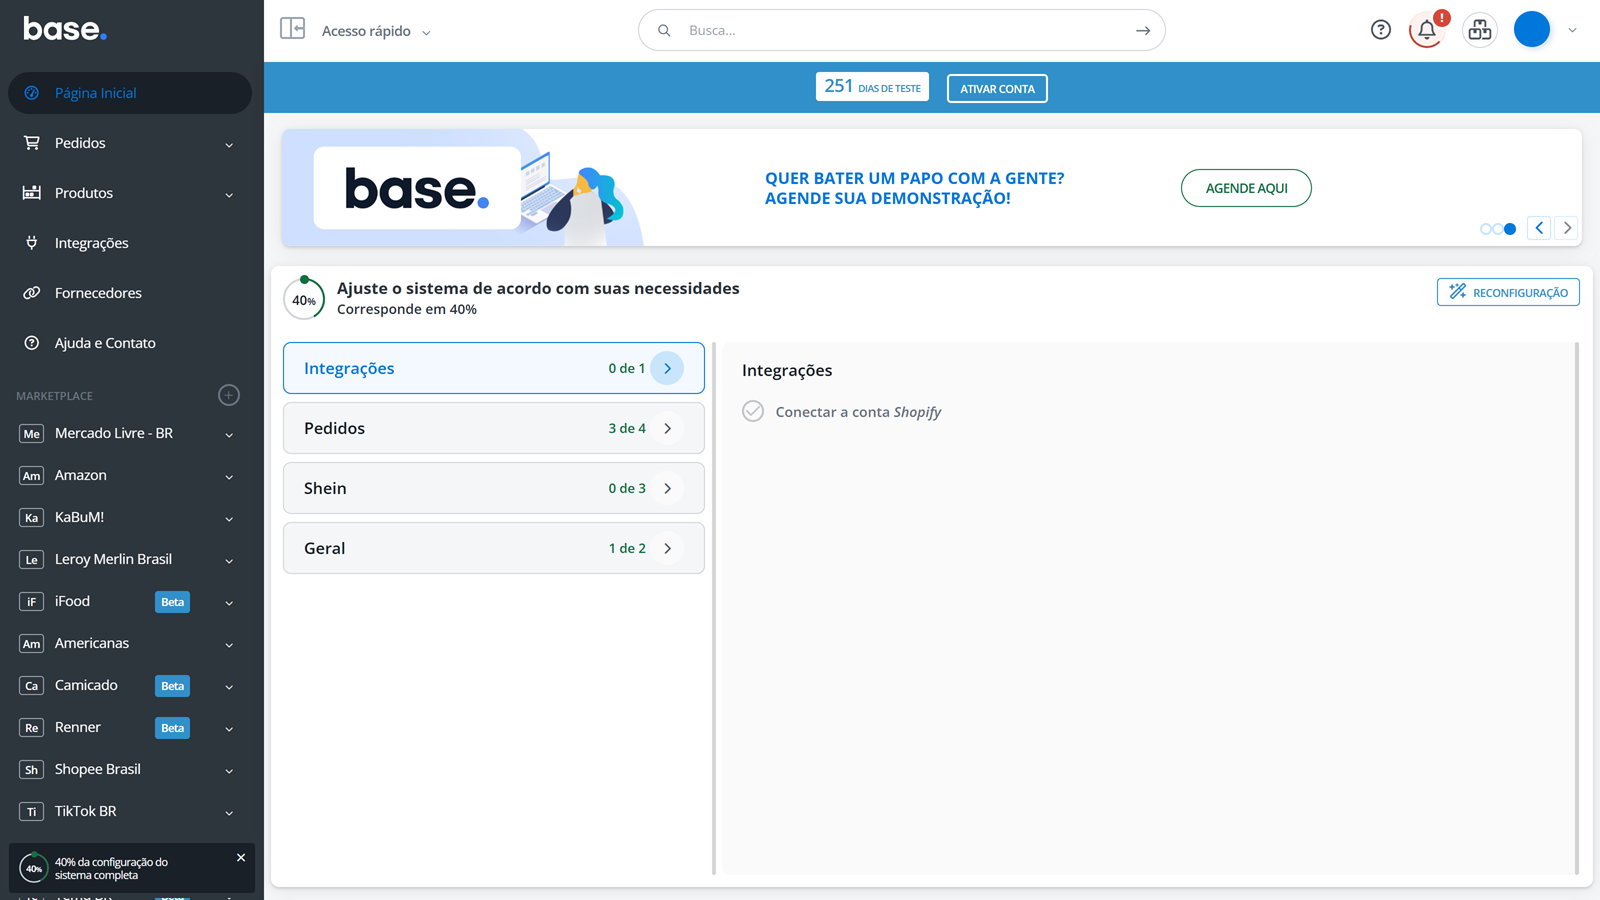Submit search with the arrow icon
The height and width of the screenshot is (900, 1600).
pos(1143,30)
